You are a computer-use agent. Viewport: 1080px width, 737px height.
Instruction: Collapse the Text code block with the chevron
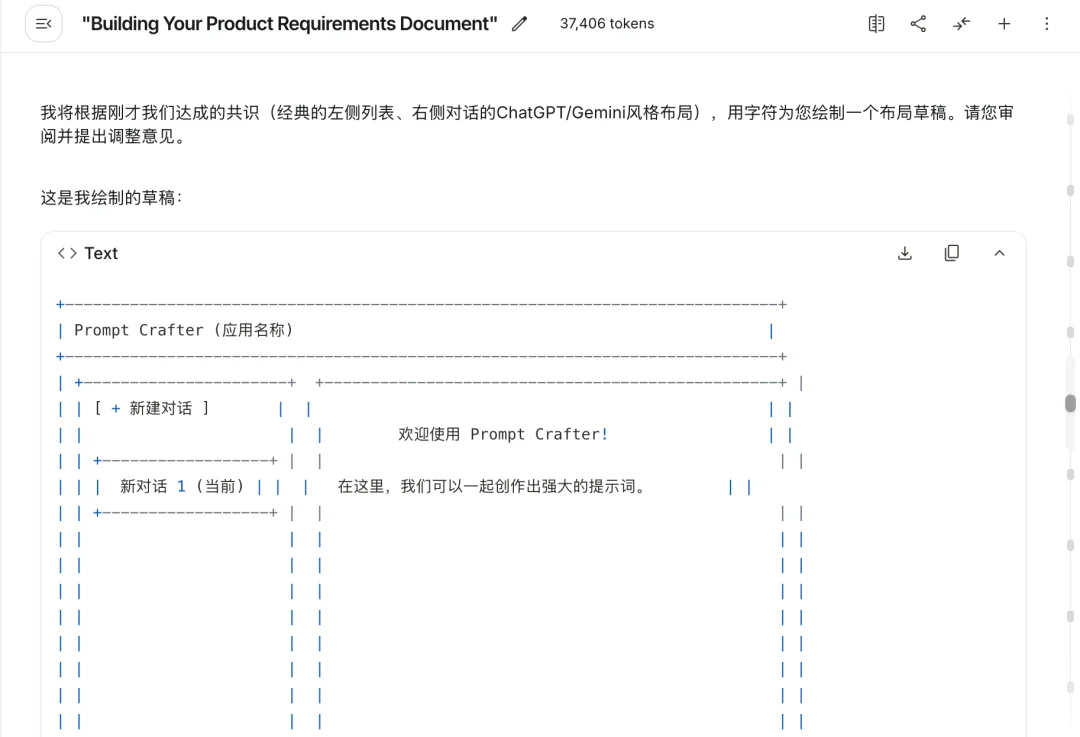click(999, 253)
